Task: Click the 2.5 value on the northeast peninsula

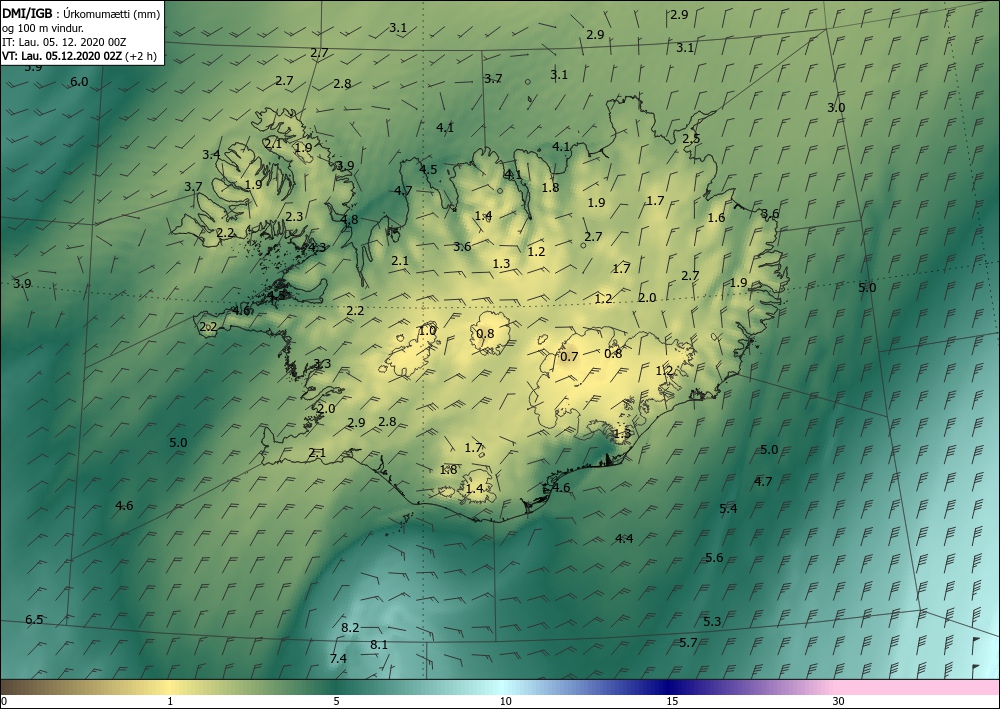Action: coord(691,139)
